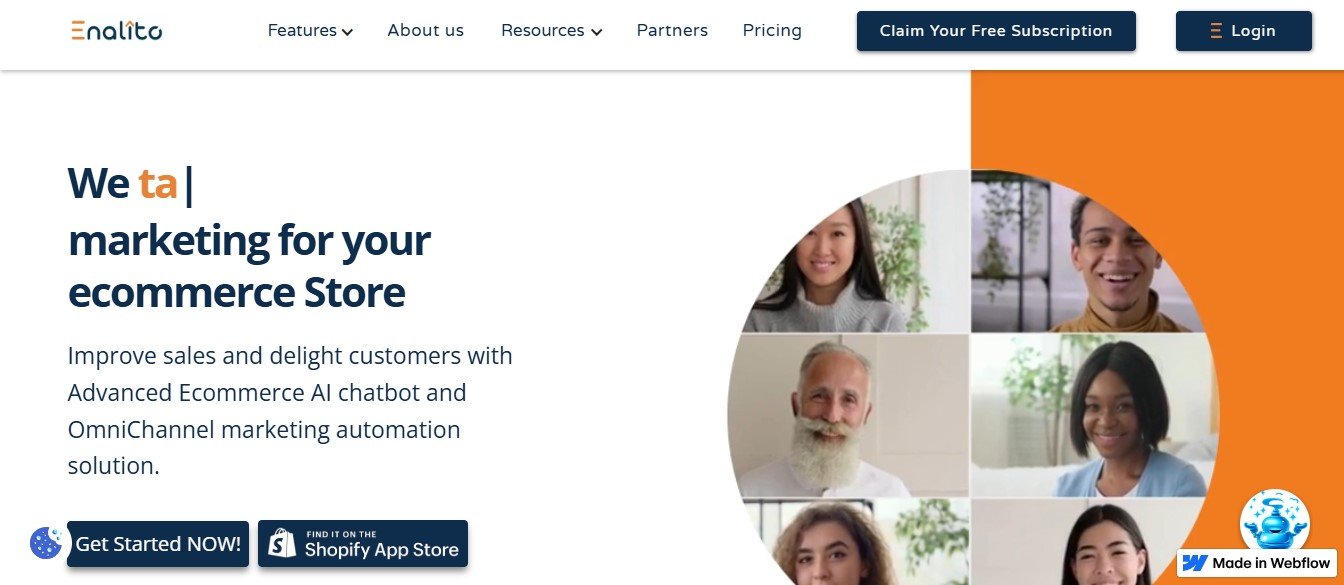Image resolution: width=1344 pixels, height=585 pixels.
Task: Click the Enalito logo
Action: (115, 30)
